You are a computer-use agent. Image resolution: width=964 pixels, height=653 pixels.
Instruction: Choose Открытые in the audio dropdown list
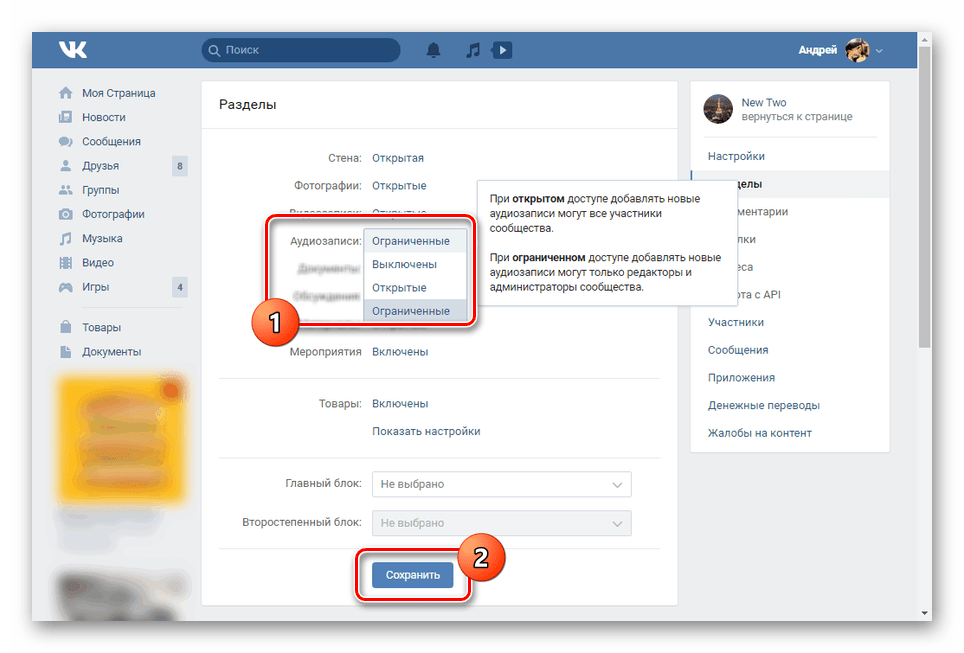click(399, 288)
